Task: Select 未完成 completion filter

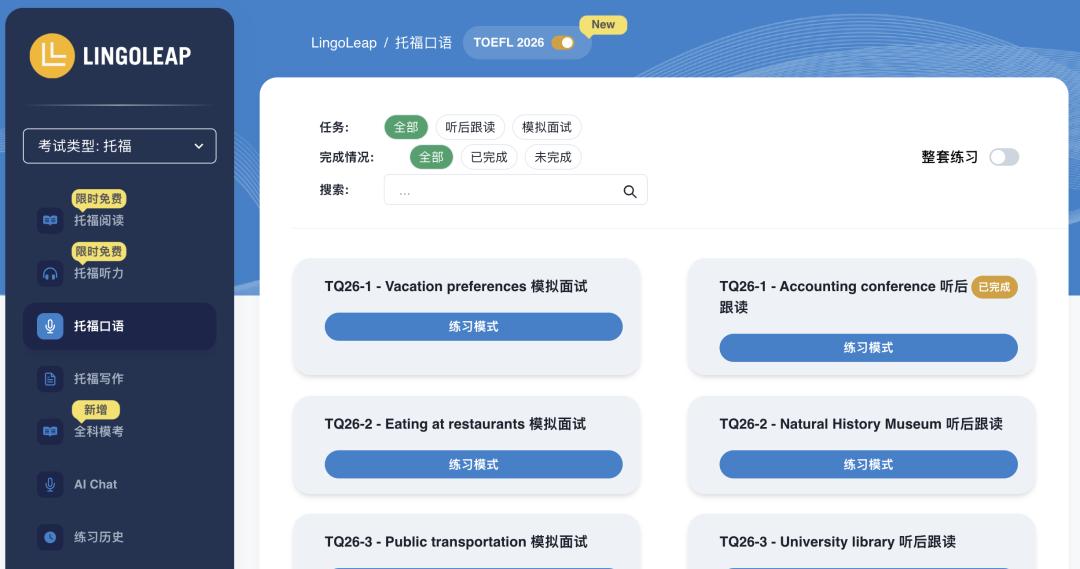Action: [x=553, y=157]
